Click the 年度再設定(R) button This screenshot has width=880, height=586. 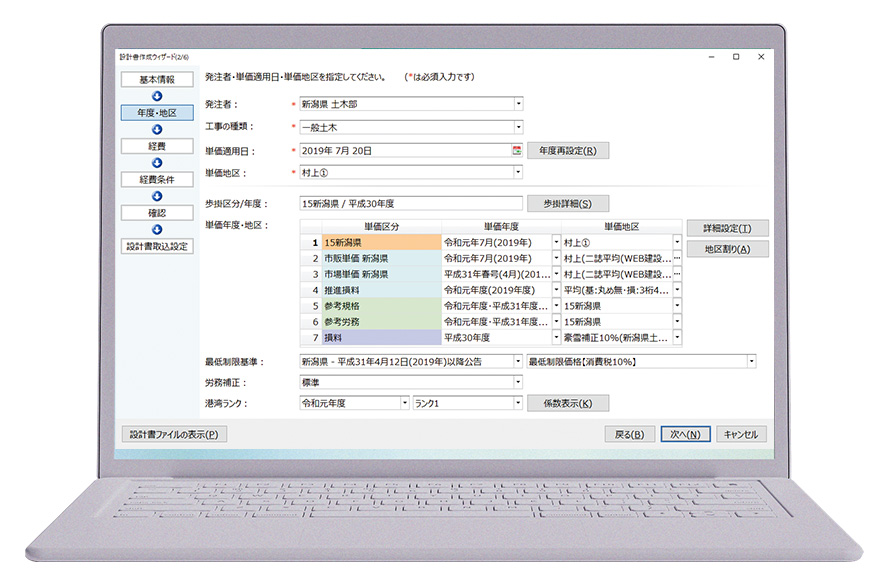[567, 151]
